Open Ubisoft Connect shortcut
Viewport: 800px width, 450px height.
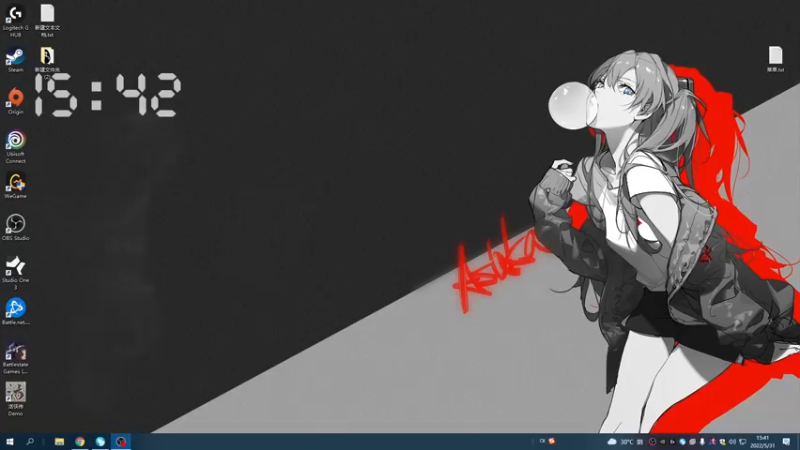(15, 147)
